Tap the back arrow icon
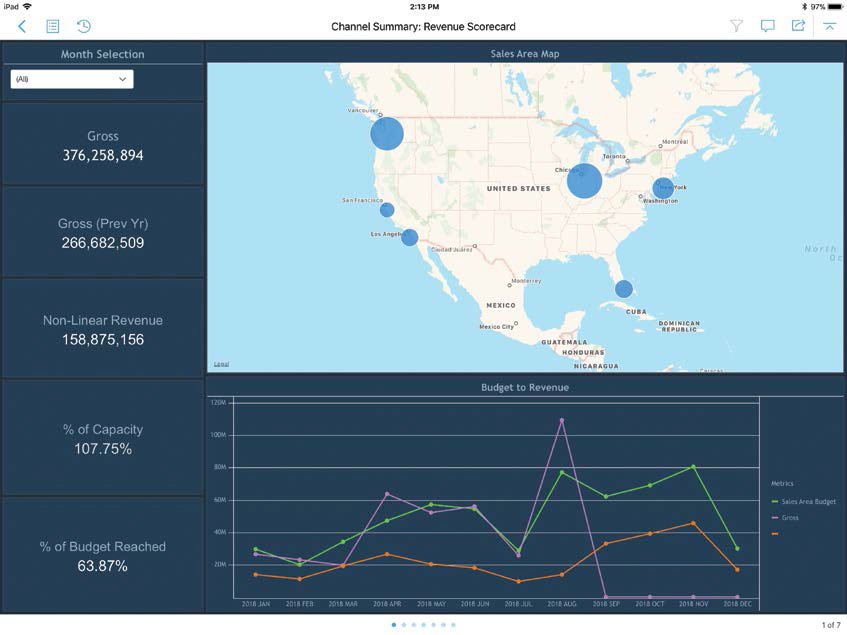The image size is (847, 635). (22, 26)
